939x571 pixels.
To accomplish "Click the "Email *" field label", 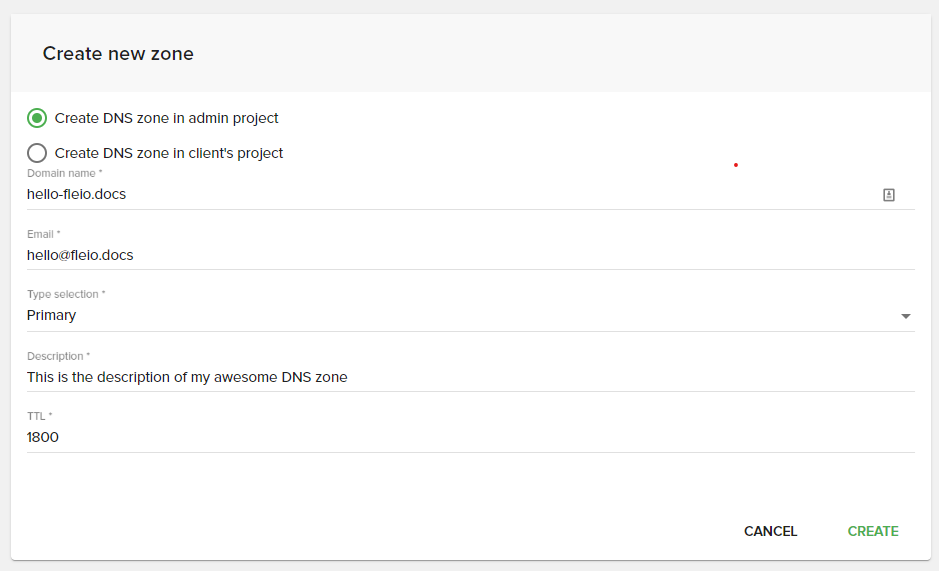I will 44,234.
